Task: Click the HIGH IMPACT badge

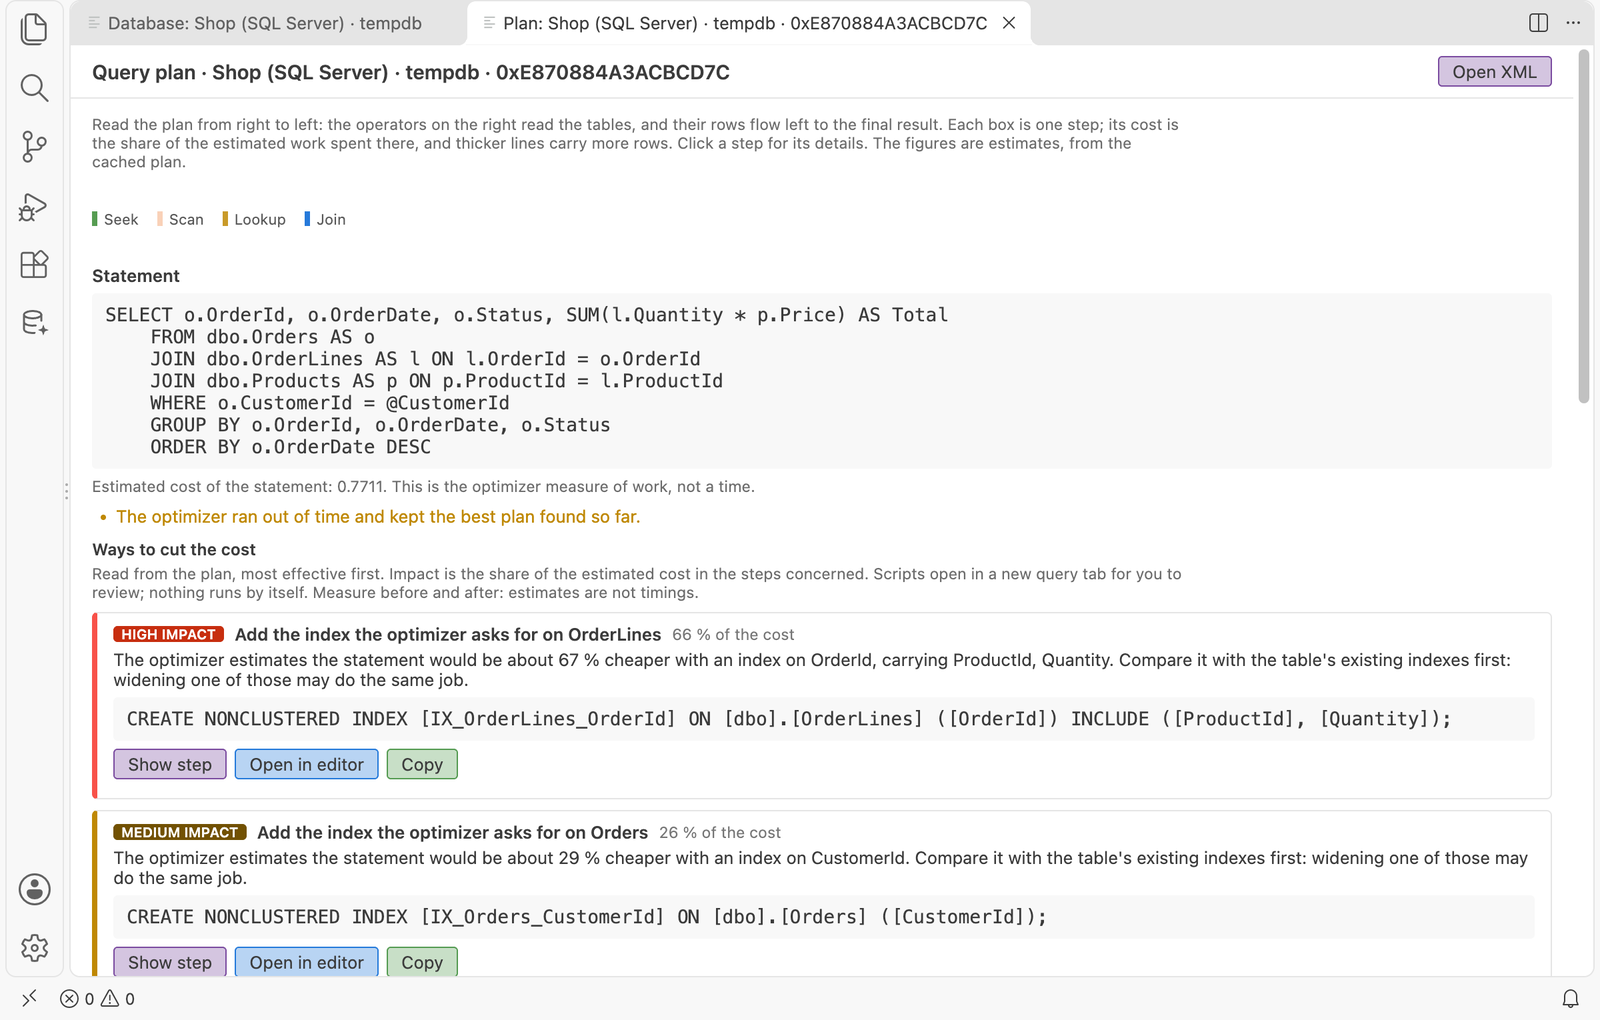Action: pos(168,635)
